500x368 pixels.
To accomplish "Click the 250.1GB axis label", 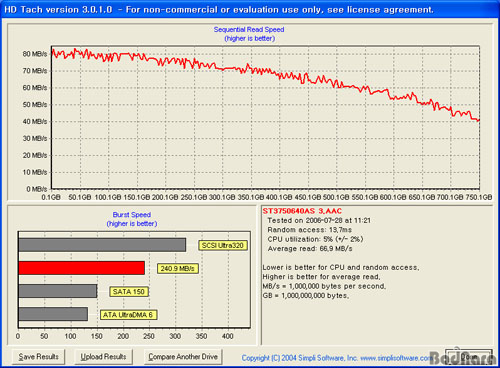I will (x=194, y=197).
